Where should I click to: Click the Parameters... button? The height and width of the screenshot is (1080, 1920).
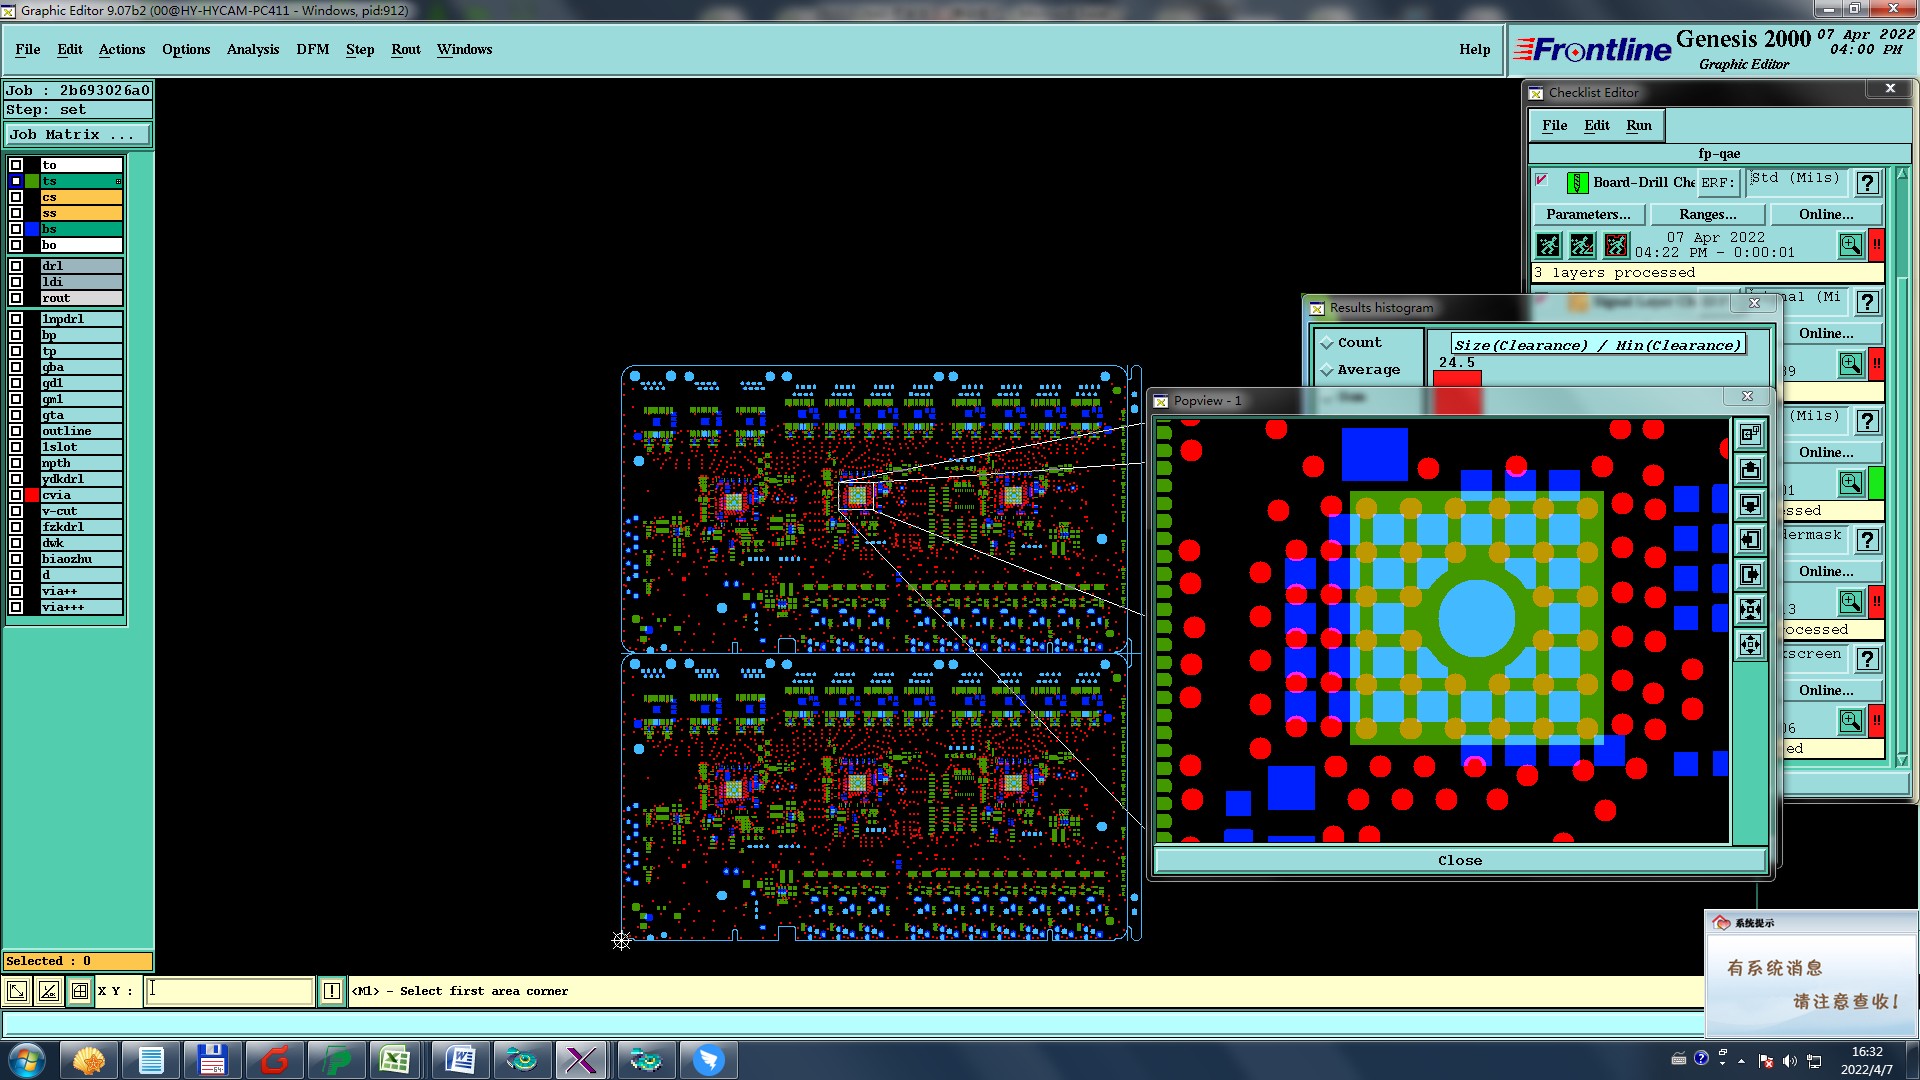click(1588, 214)
